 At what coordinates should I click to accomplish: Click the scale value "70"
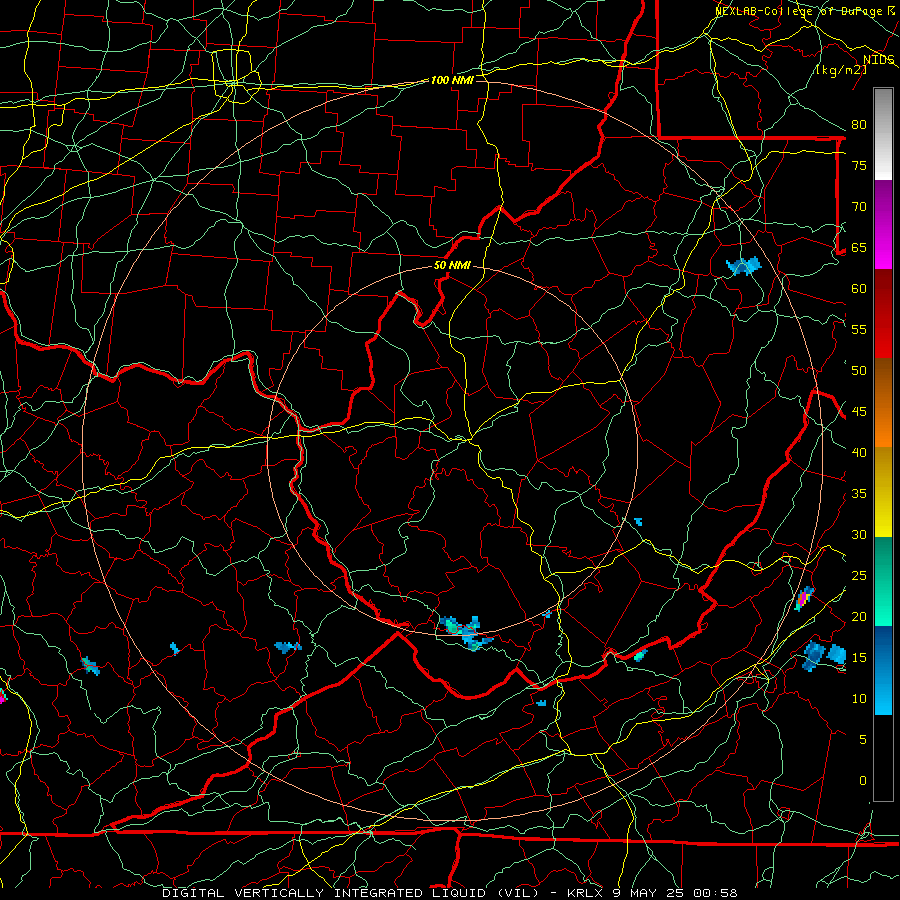859,207
